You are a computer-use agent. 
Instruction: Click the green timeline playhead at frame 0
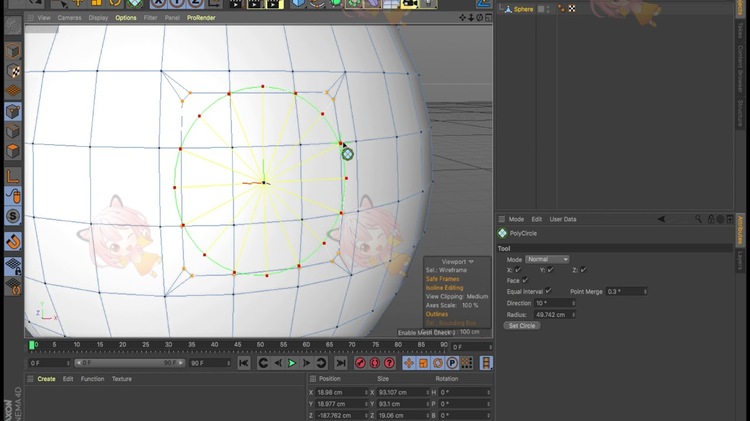32,345
